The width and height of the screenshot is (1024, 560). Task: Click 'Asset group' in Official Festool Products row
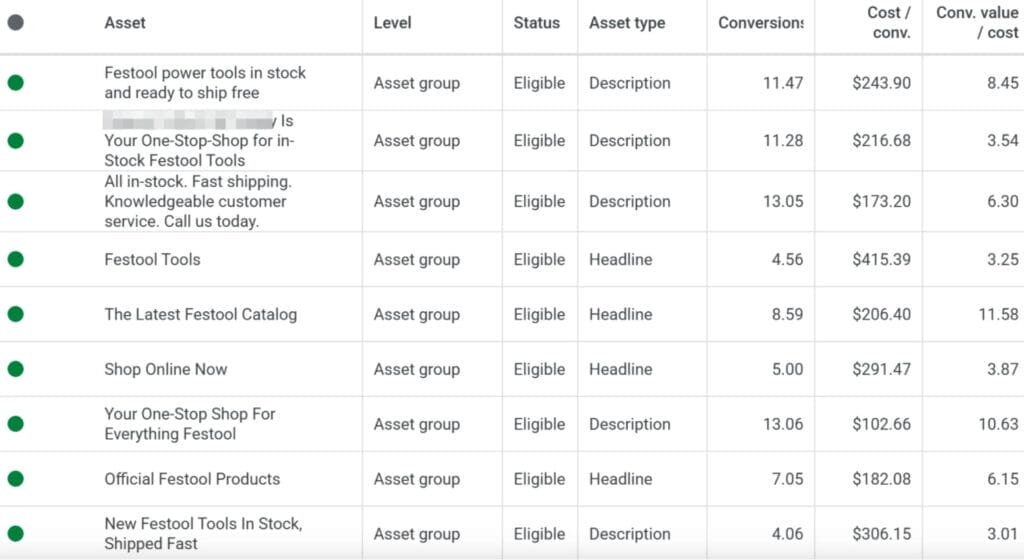(x=417, y=478)
